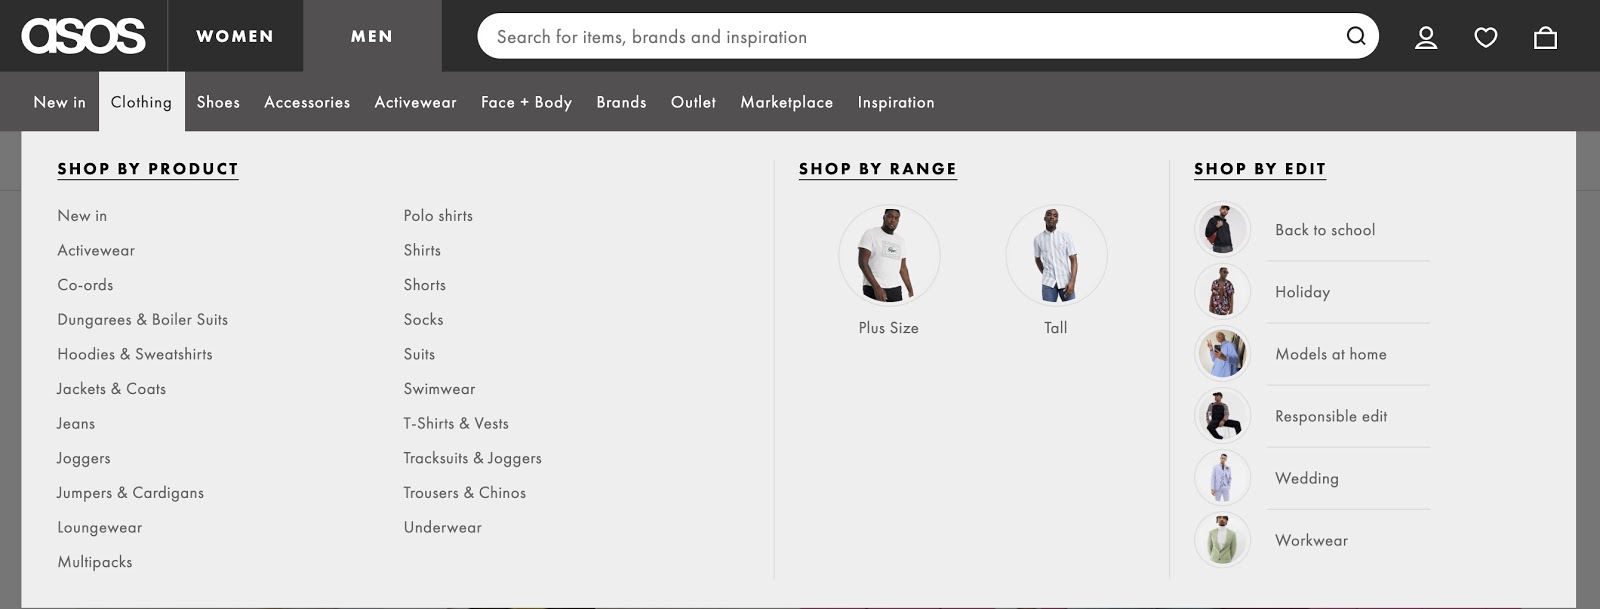
Task: Click the ASOS logo
Action: click(83, 36)
